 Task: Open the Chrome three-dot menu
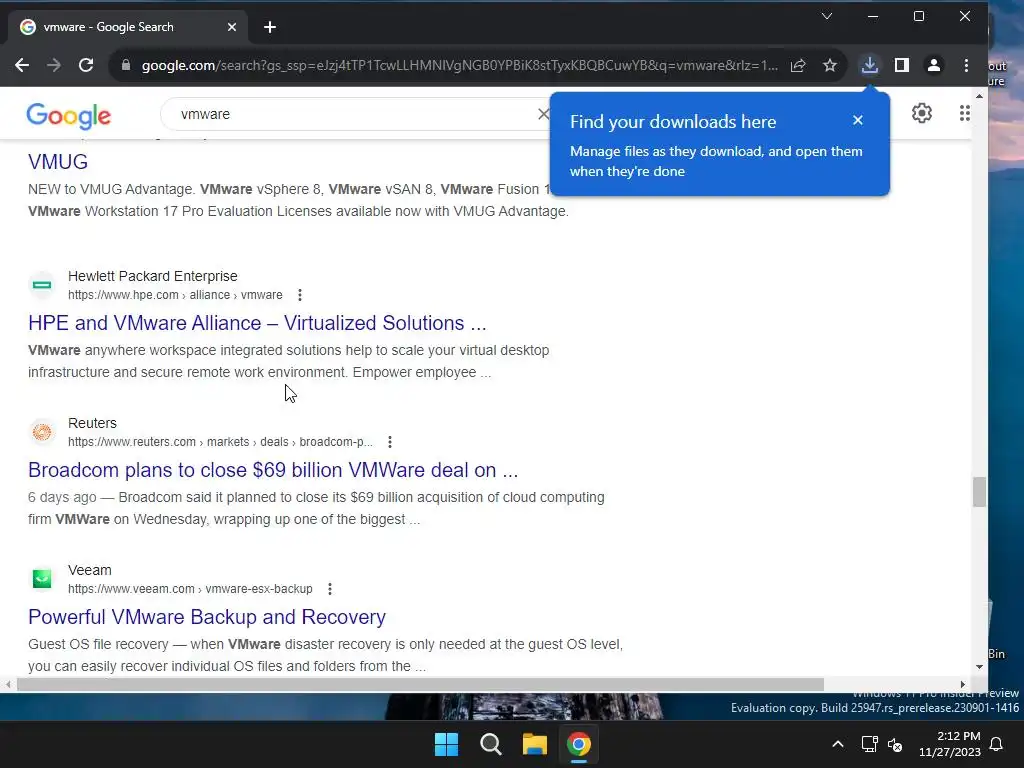pyautogui.click(x=967, y=65)
